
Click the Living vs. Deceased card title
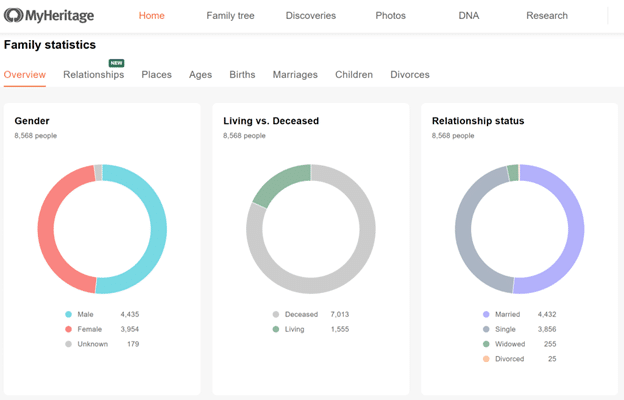click(271, 121)
